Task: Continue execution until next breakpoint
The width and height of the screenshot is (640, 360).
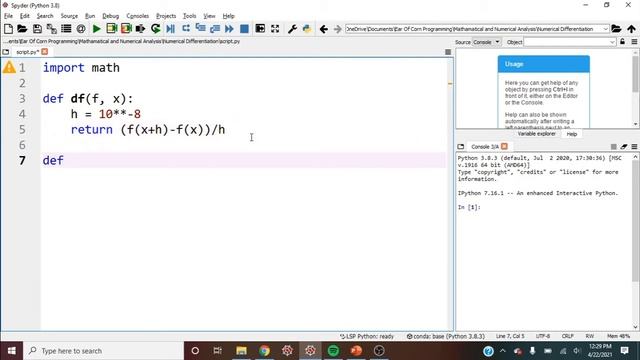Action: 229,29
